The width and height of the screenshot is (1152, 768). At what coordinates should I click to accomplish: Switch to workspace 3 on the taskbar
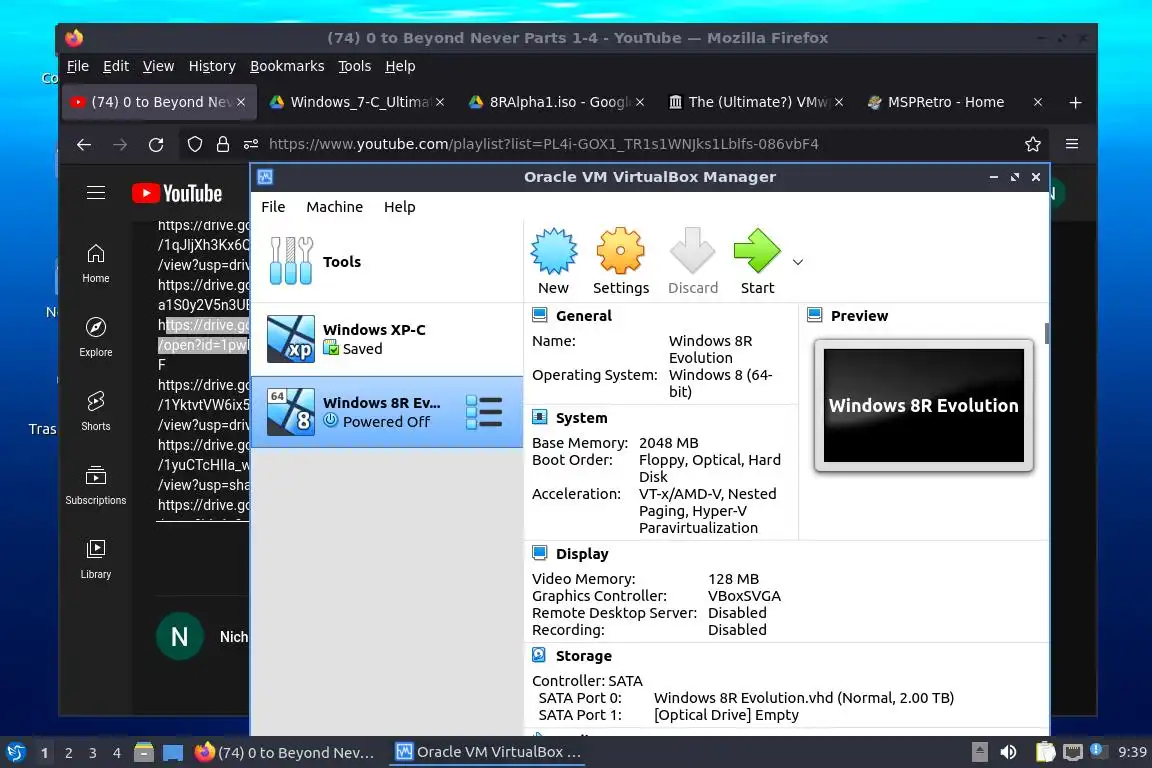coord(93,753)
